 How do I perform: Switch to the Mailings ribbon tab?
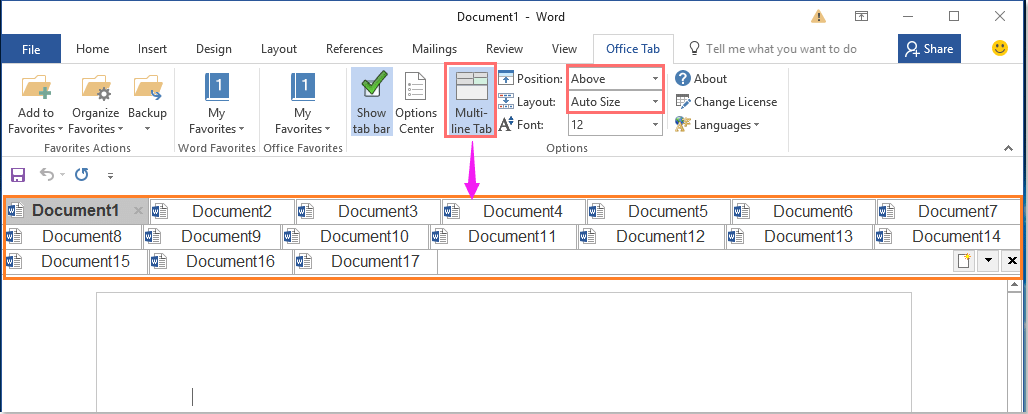[434, 49]
